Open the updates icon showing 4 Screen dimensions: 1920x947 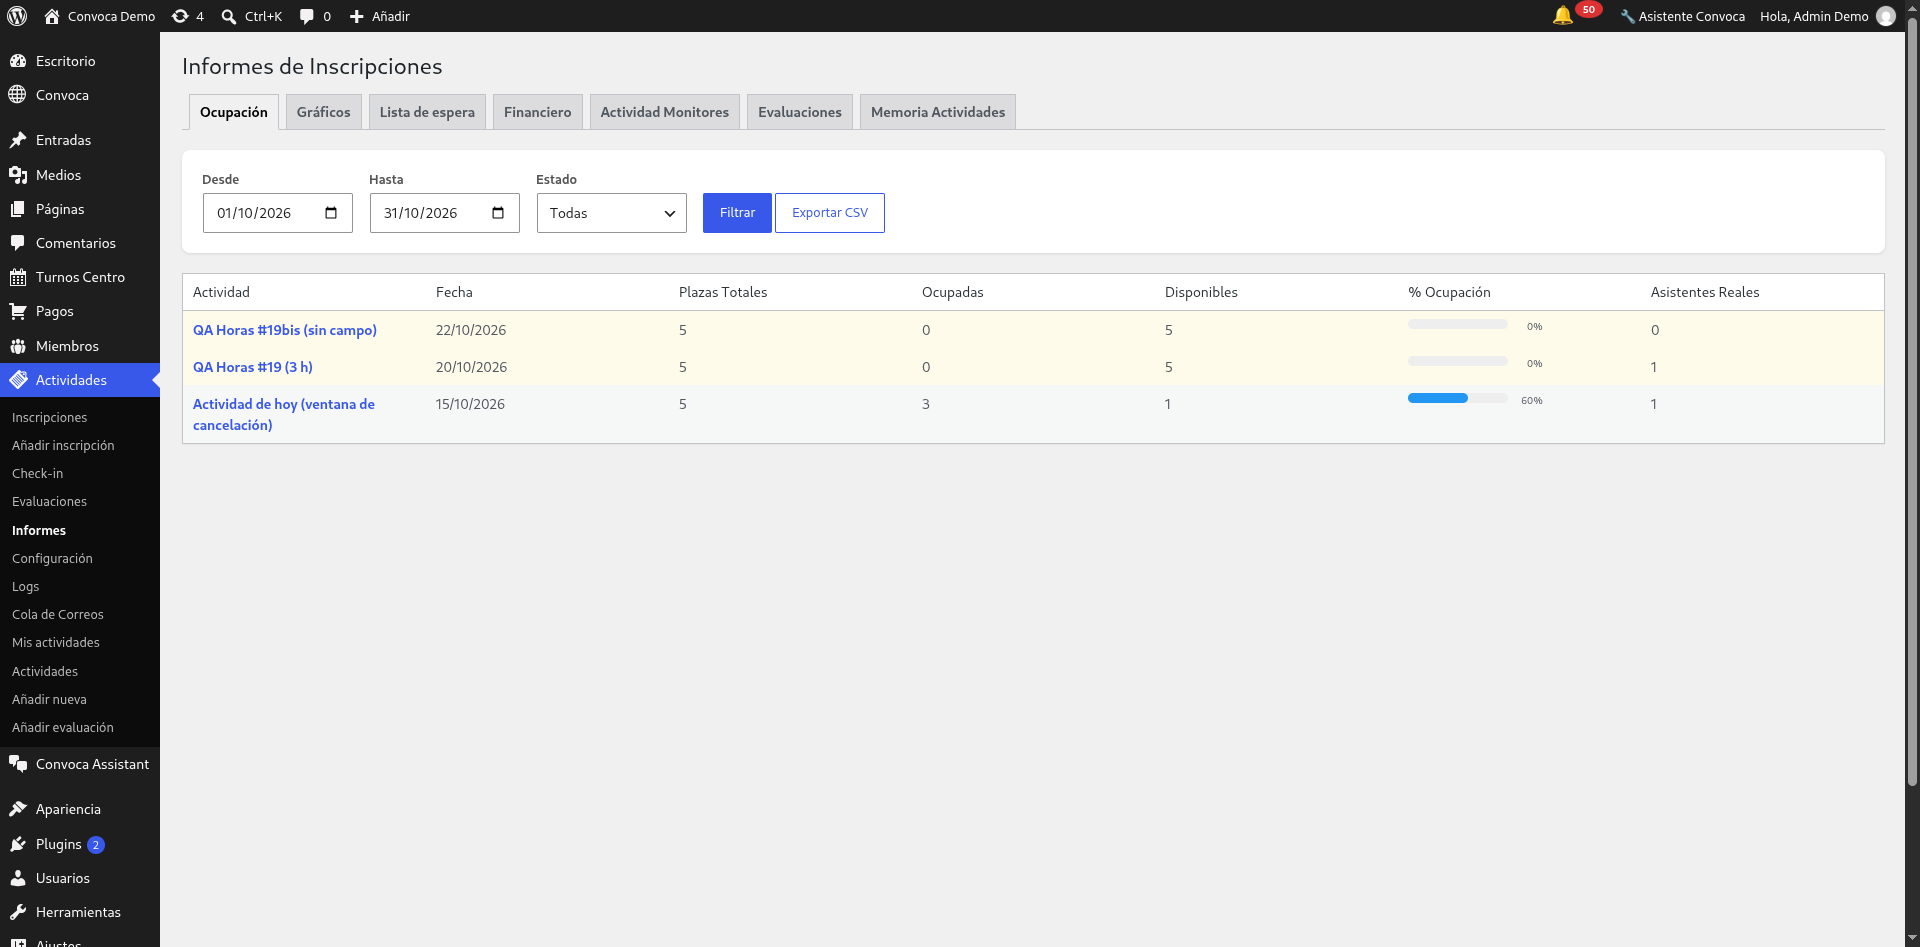pyautogui.click(x=180, y=16)
